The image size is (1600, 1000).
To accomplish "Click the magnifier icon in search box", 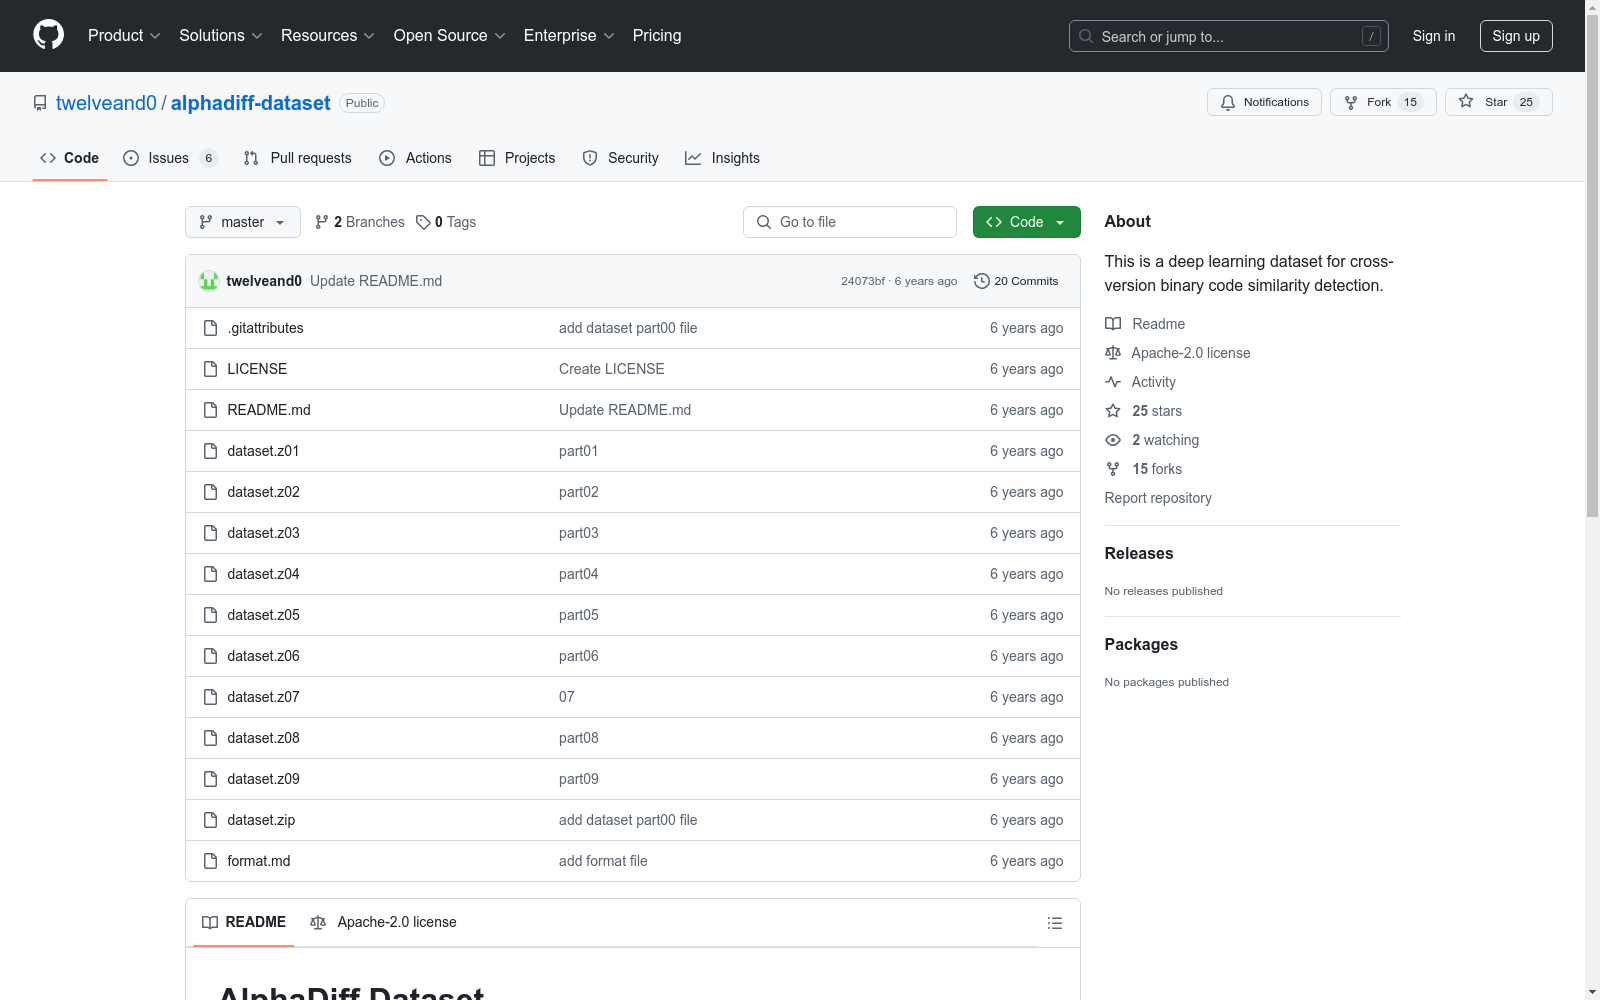I will tap(1086, 36).
